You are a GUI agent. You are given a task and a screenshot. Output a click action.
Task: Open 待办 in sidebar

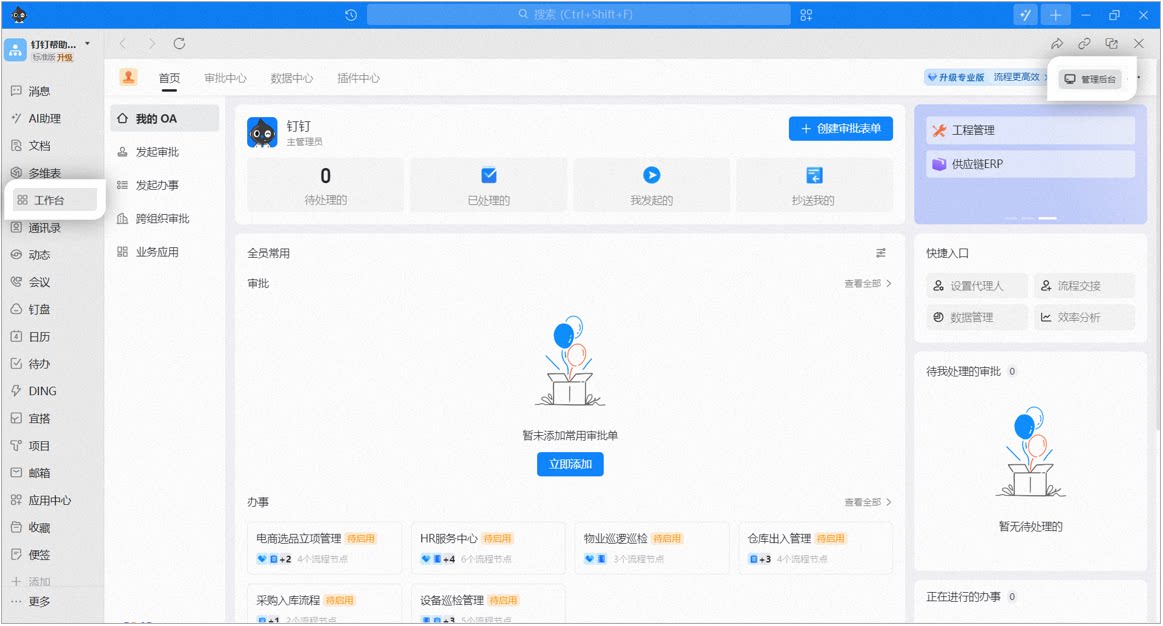(31, 364)
